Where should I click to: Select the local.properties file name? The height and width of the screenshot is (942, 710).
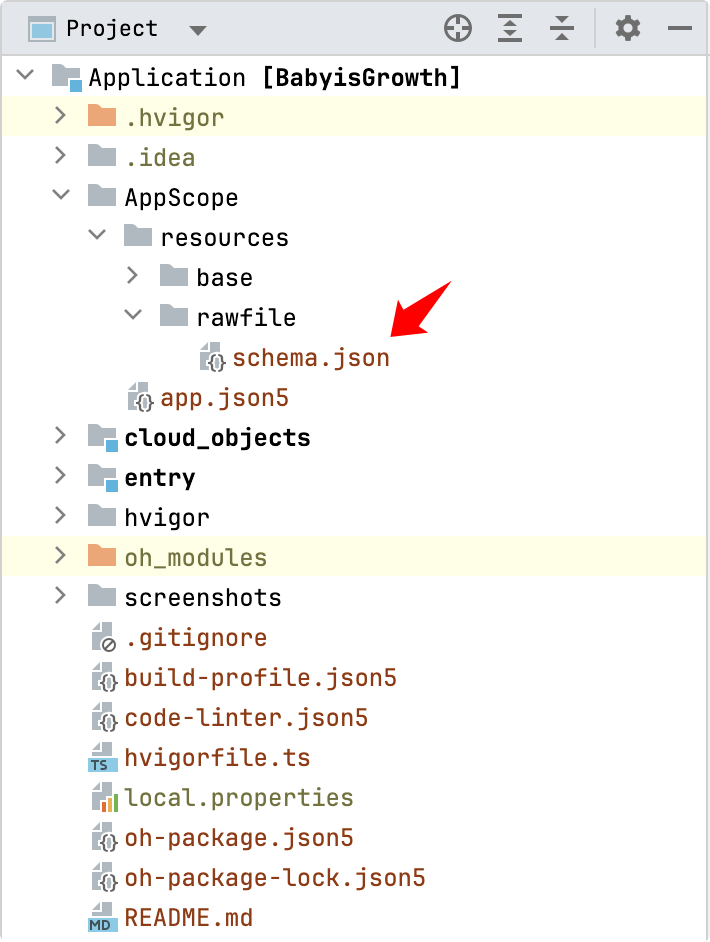238,798
